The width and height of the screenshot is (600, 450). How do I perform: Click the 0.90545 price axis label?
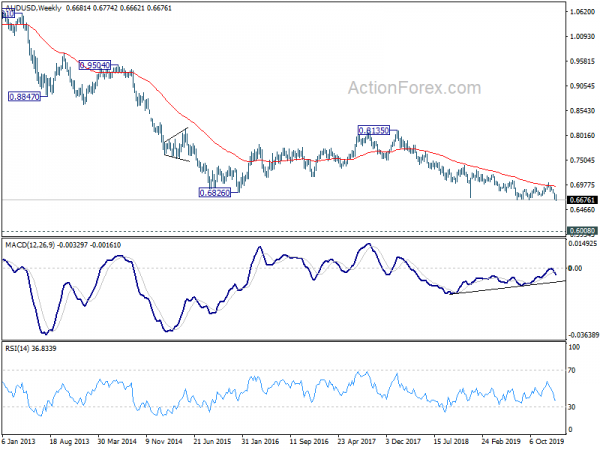[582, 86]
